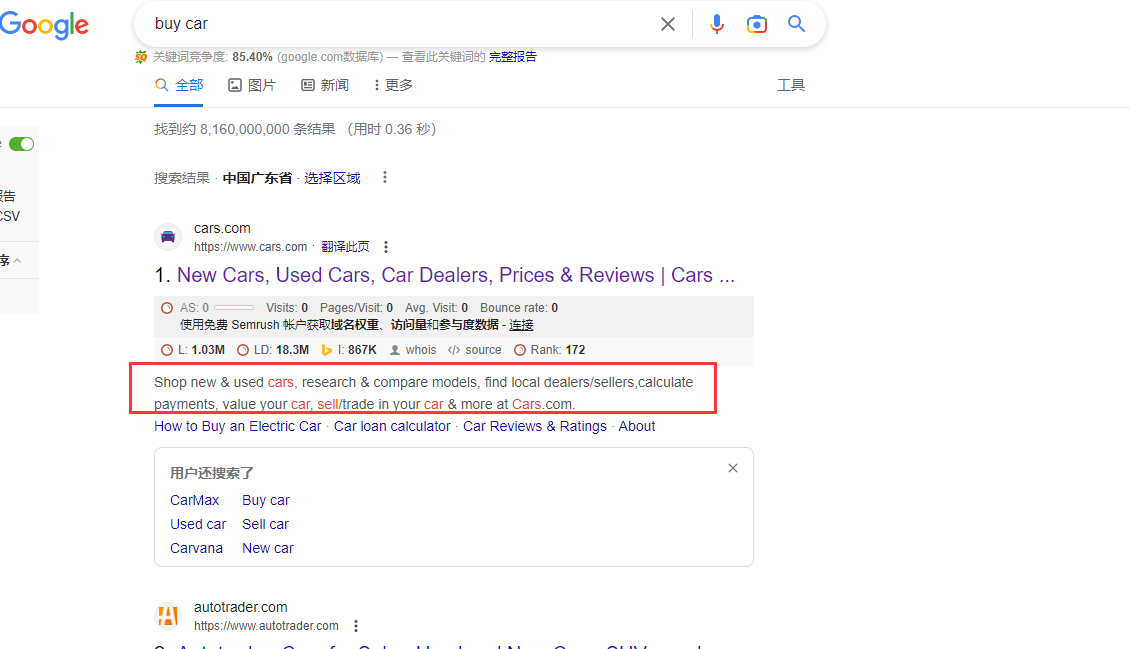This screenshot has width=1130, height=649.
Task: Open Car Reviews & Ratings sitelink
Action: click(535, 426)
